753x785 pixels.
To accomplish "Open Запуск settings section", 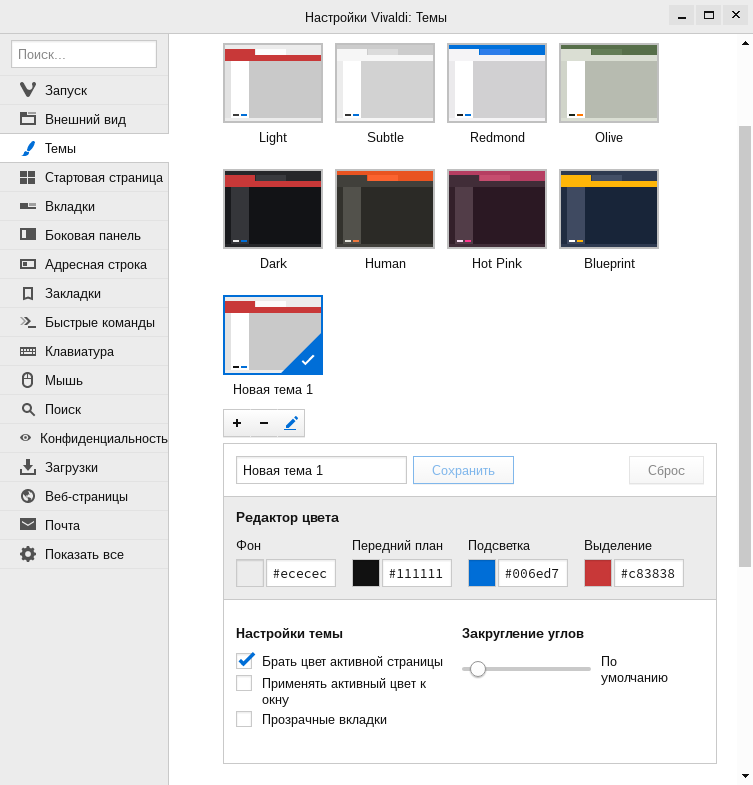I will click(84, 90).
